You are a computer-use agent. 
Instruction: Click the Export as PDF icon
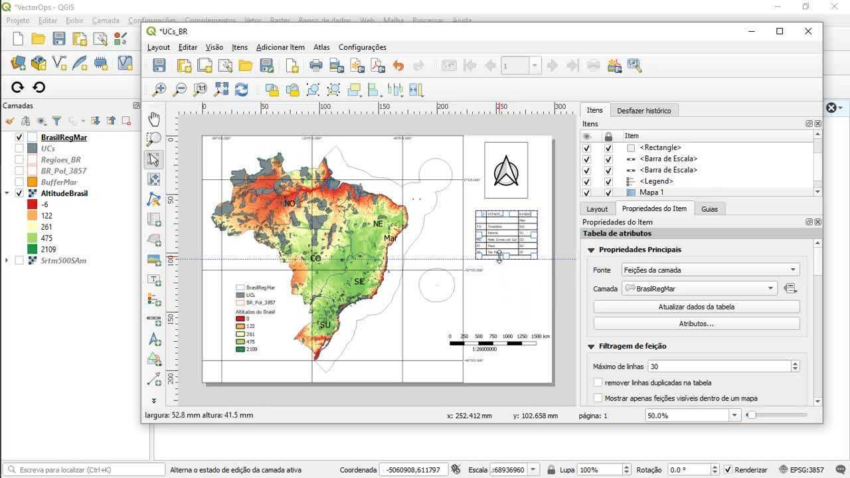(377, 66)
